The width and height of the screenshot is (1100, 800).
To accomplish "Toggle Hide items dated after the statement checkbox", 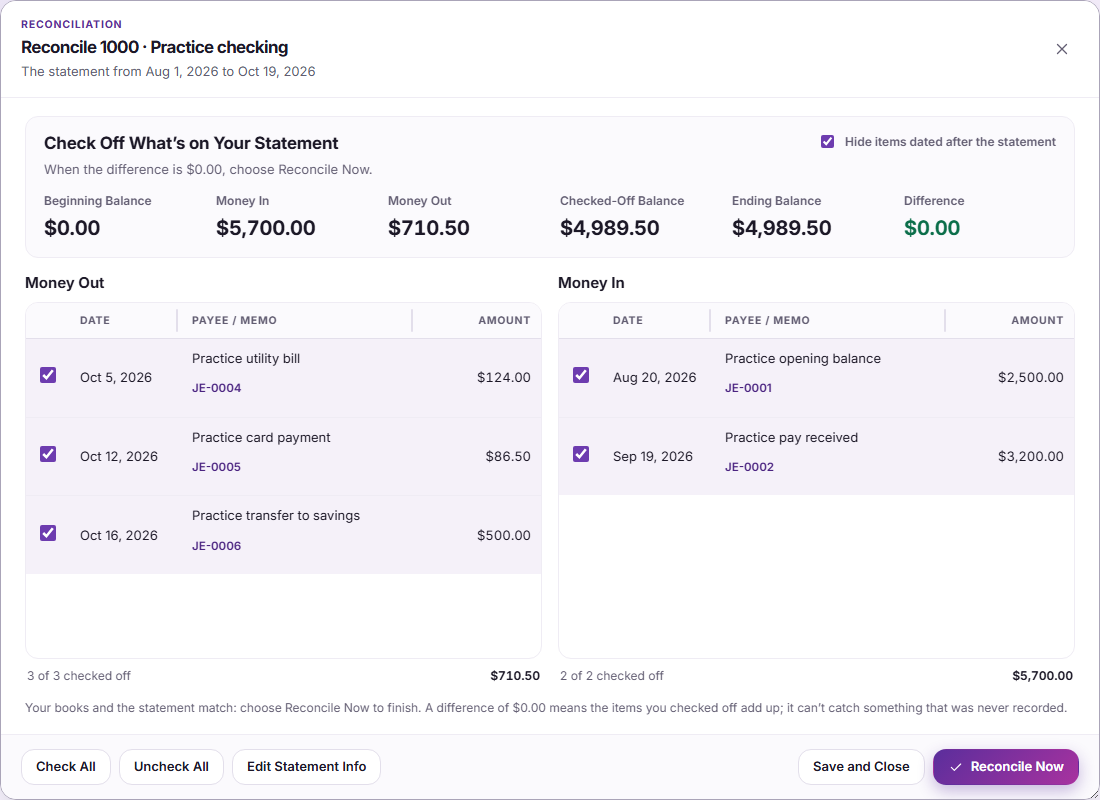I will (827, 142).
